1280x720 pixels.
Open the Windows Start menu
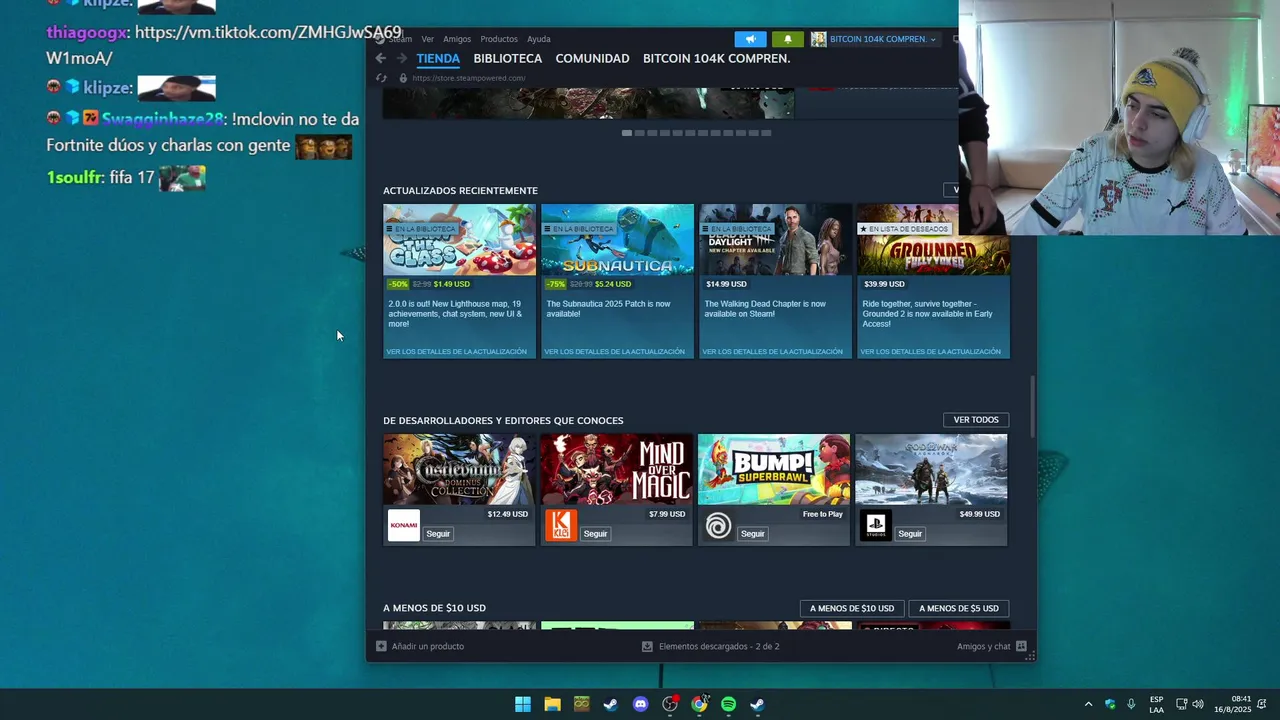[x=523, y=704]
